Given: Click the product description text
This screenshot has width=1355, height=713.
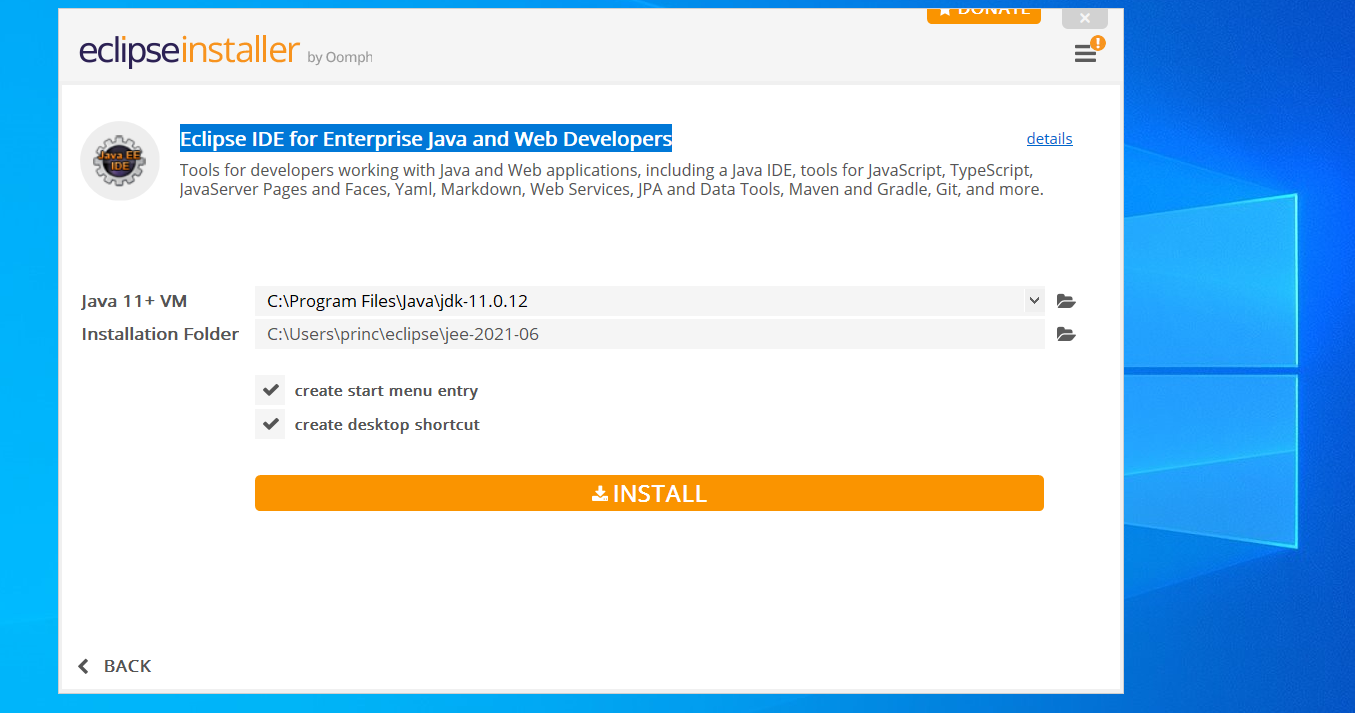Looking at the screenshot, I should (x=612, y=180).
